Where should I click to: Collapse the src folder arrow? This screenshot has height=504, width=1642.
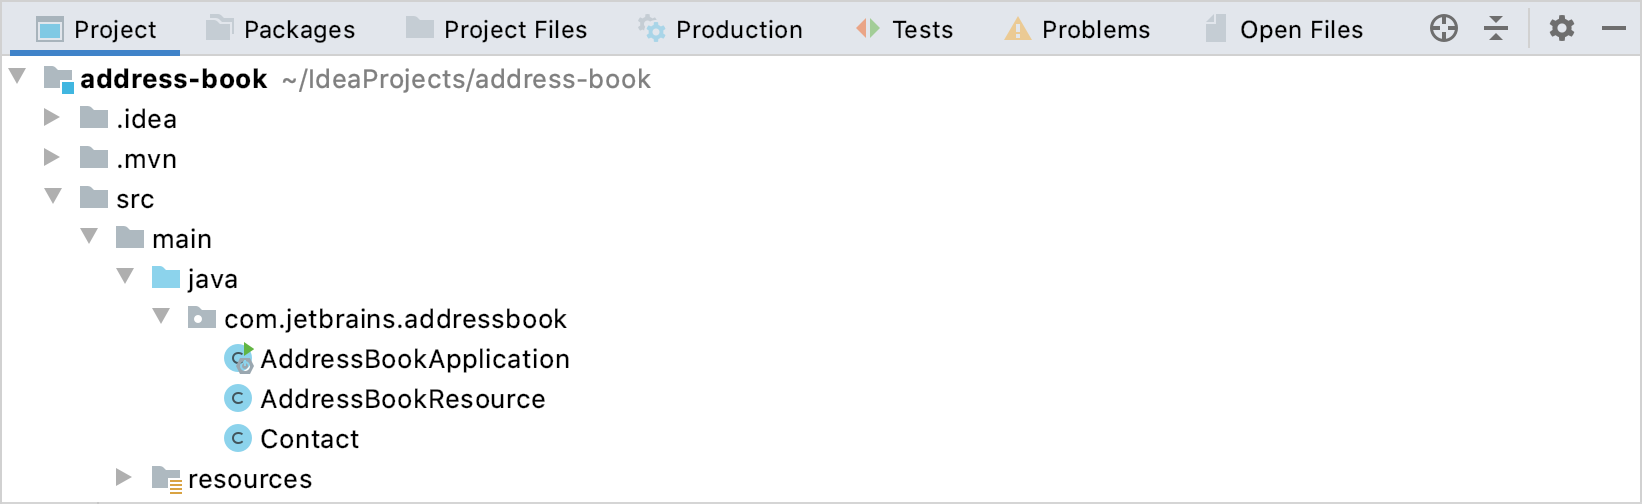click(53, 197)
